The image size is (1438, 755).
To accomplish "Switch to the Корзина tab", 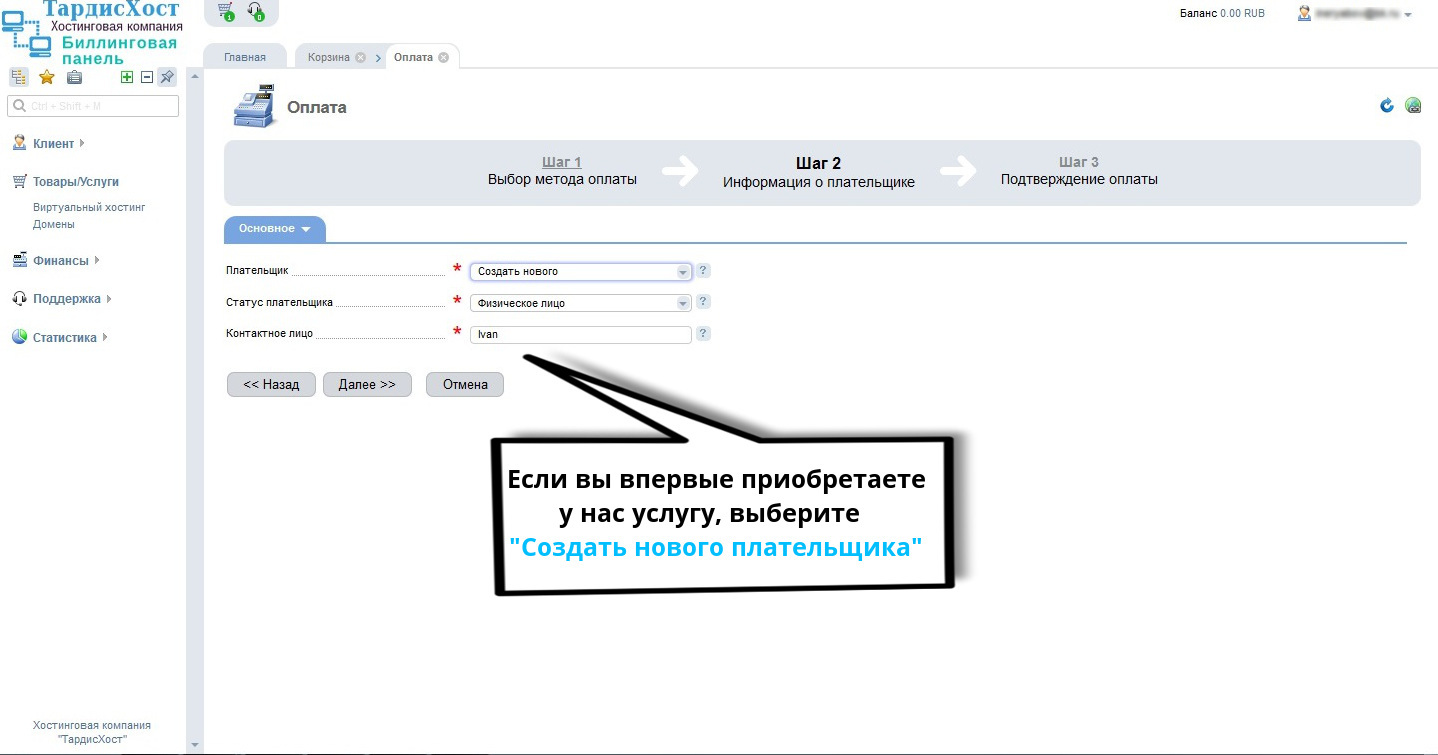I will point(329,57).
